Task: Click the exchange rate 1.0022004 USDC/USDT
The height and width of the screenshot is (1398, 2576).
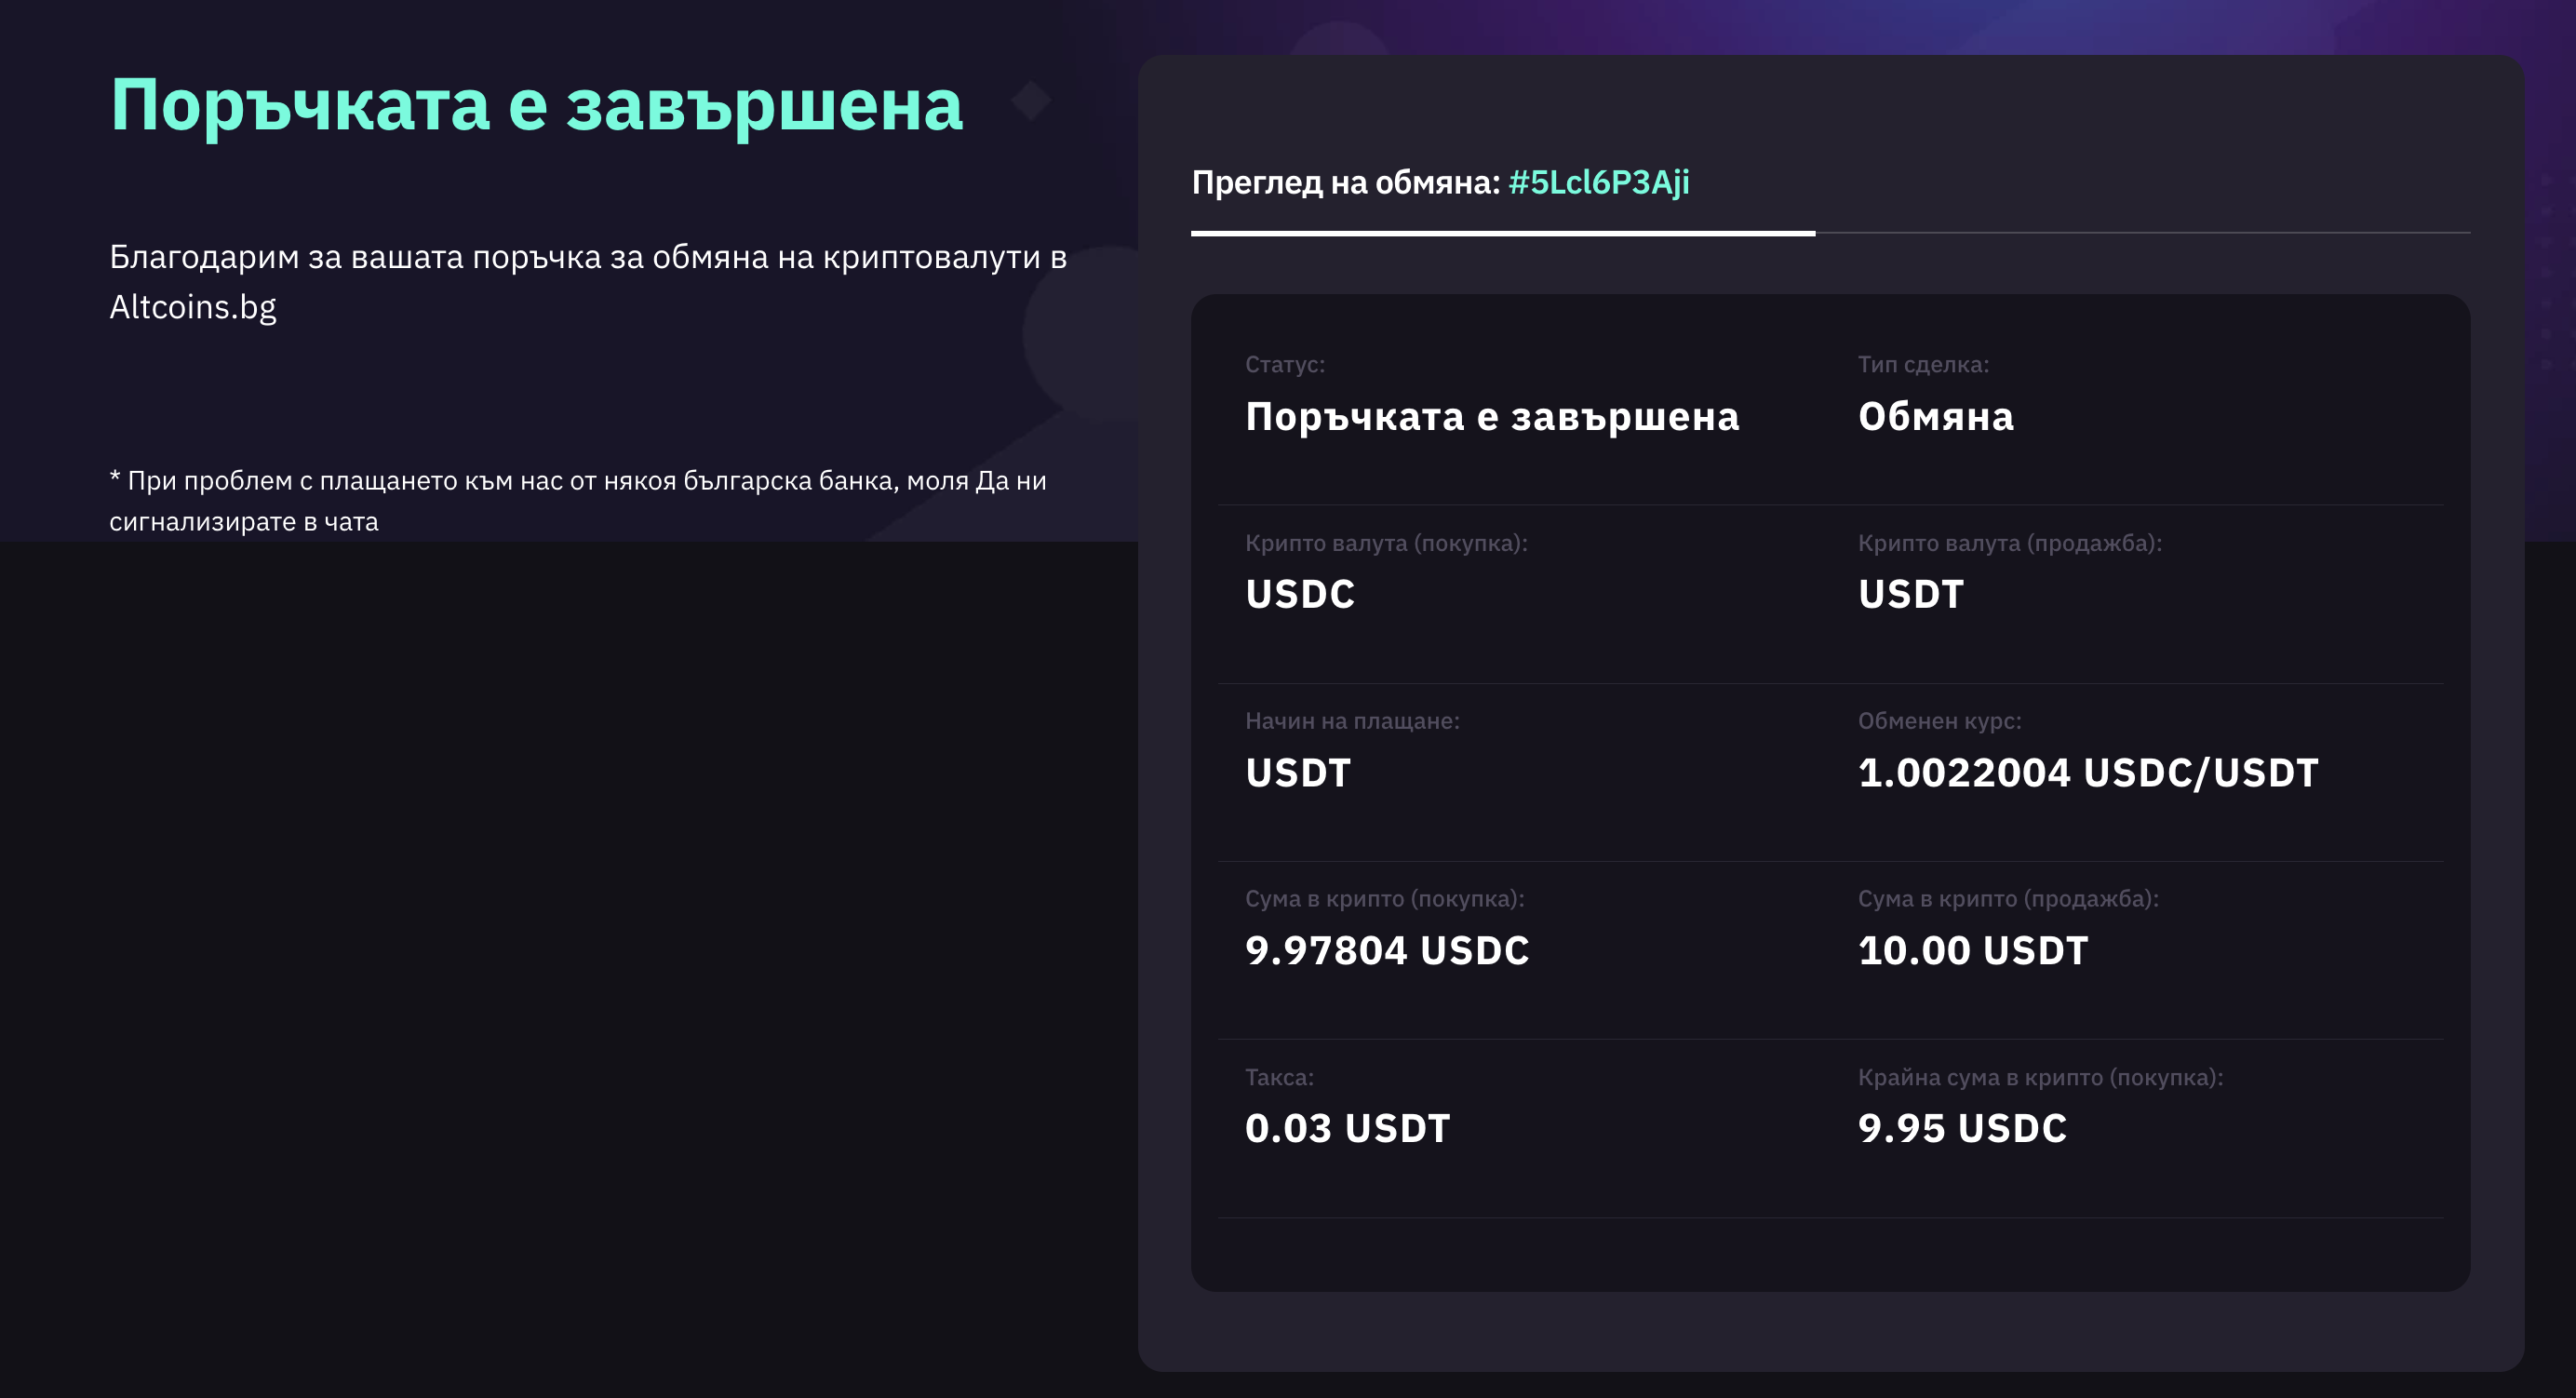Action: 2087,772
